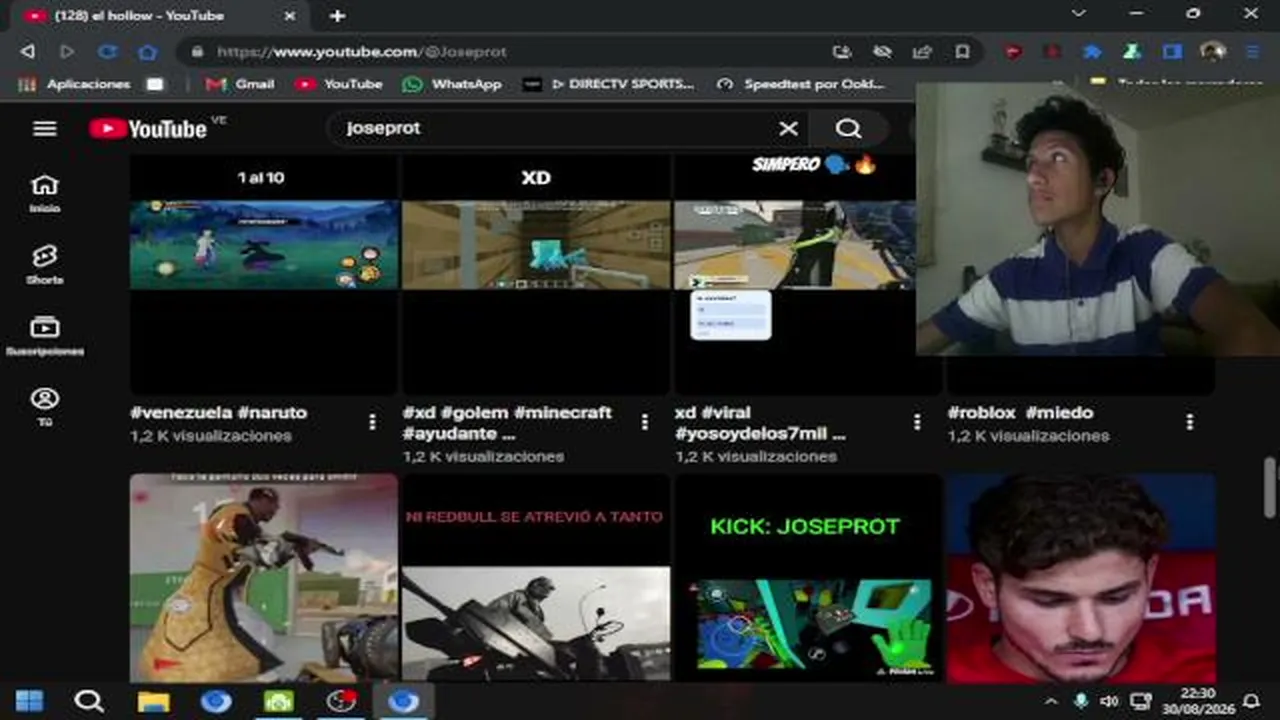Open File Explorer from the taskbar
Image resolution: width=1280 pixels, height=720 pixels.
coord(153,701)
